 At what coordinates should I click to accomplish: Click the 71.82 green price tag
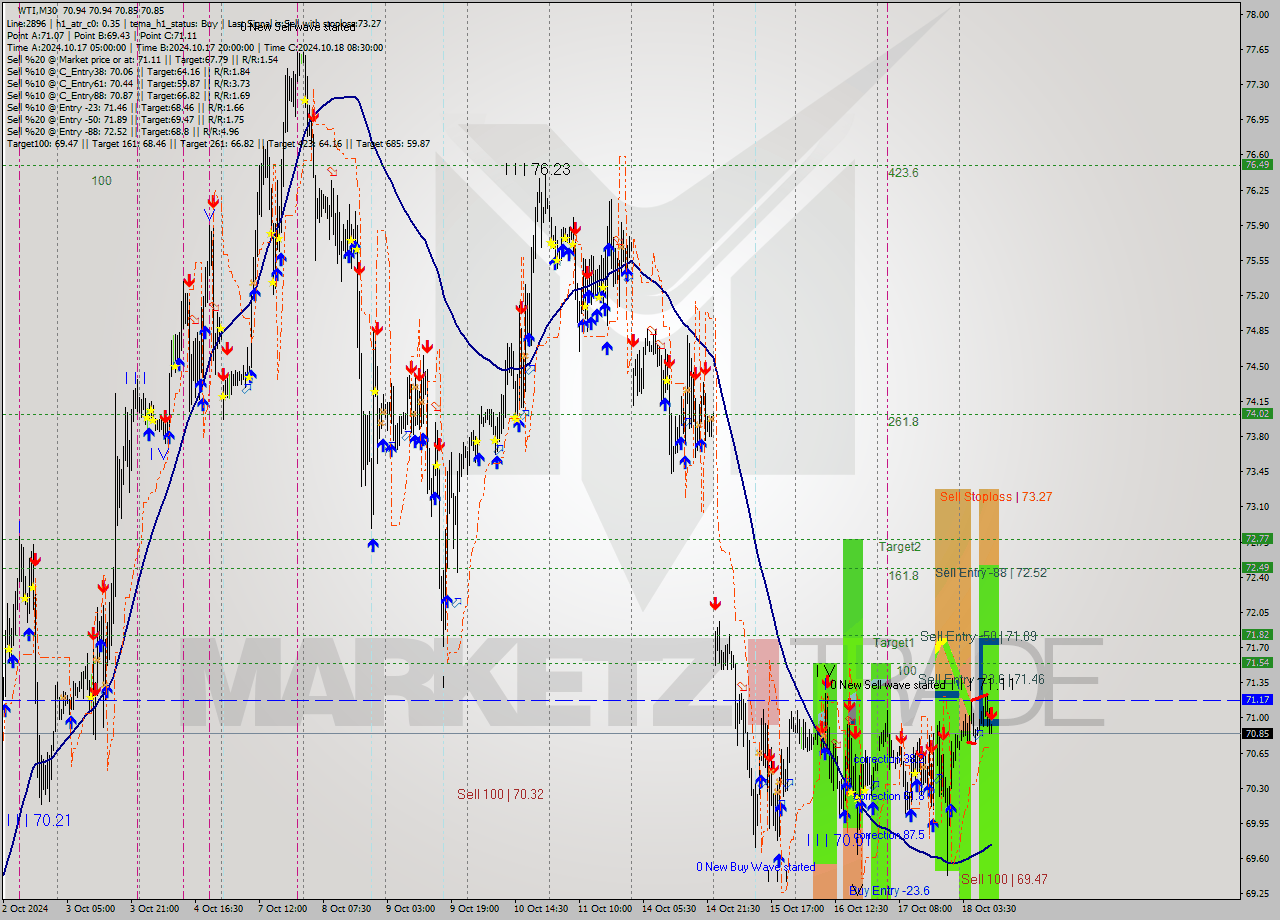(x=1257, y=635)
